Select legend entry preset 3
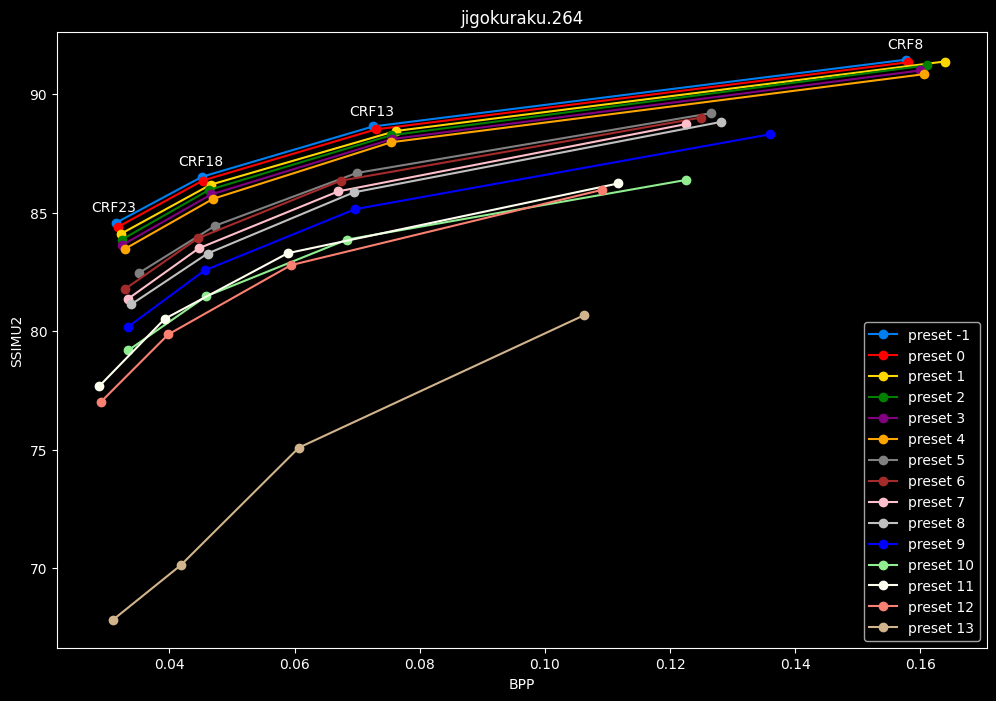Screen dimensions: 996x701 coord(916,418)
